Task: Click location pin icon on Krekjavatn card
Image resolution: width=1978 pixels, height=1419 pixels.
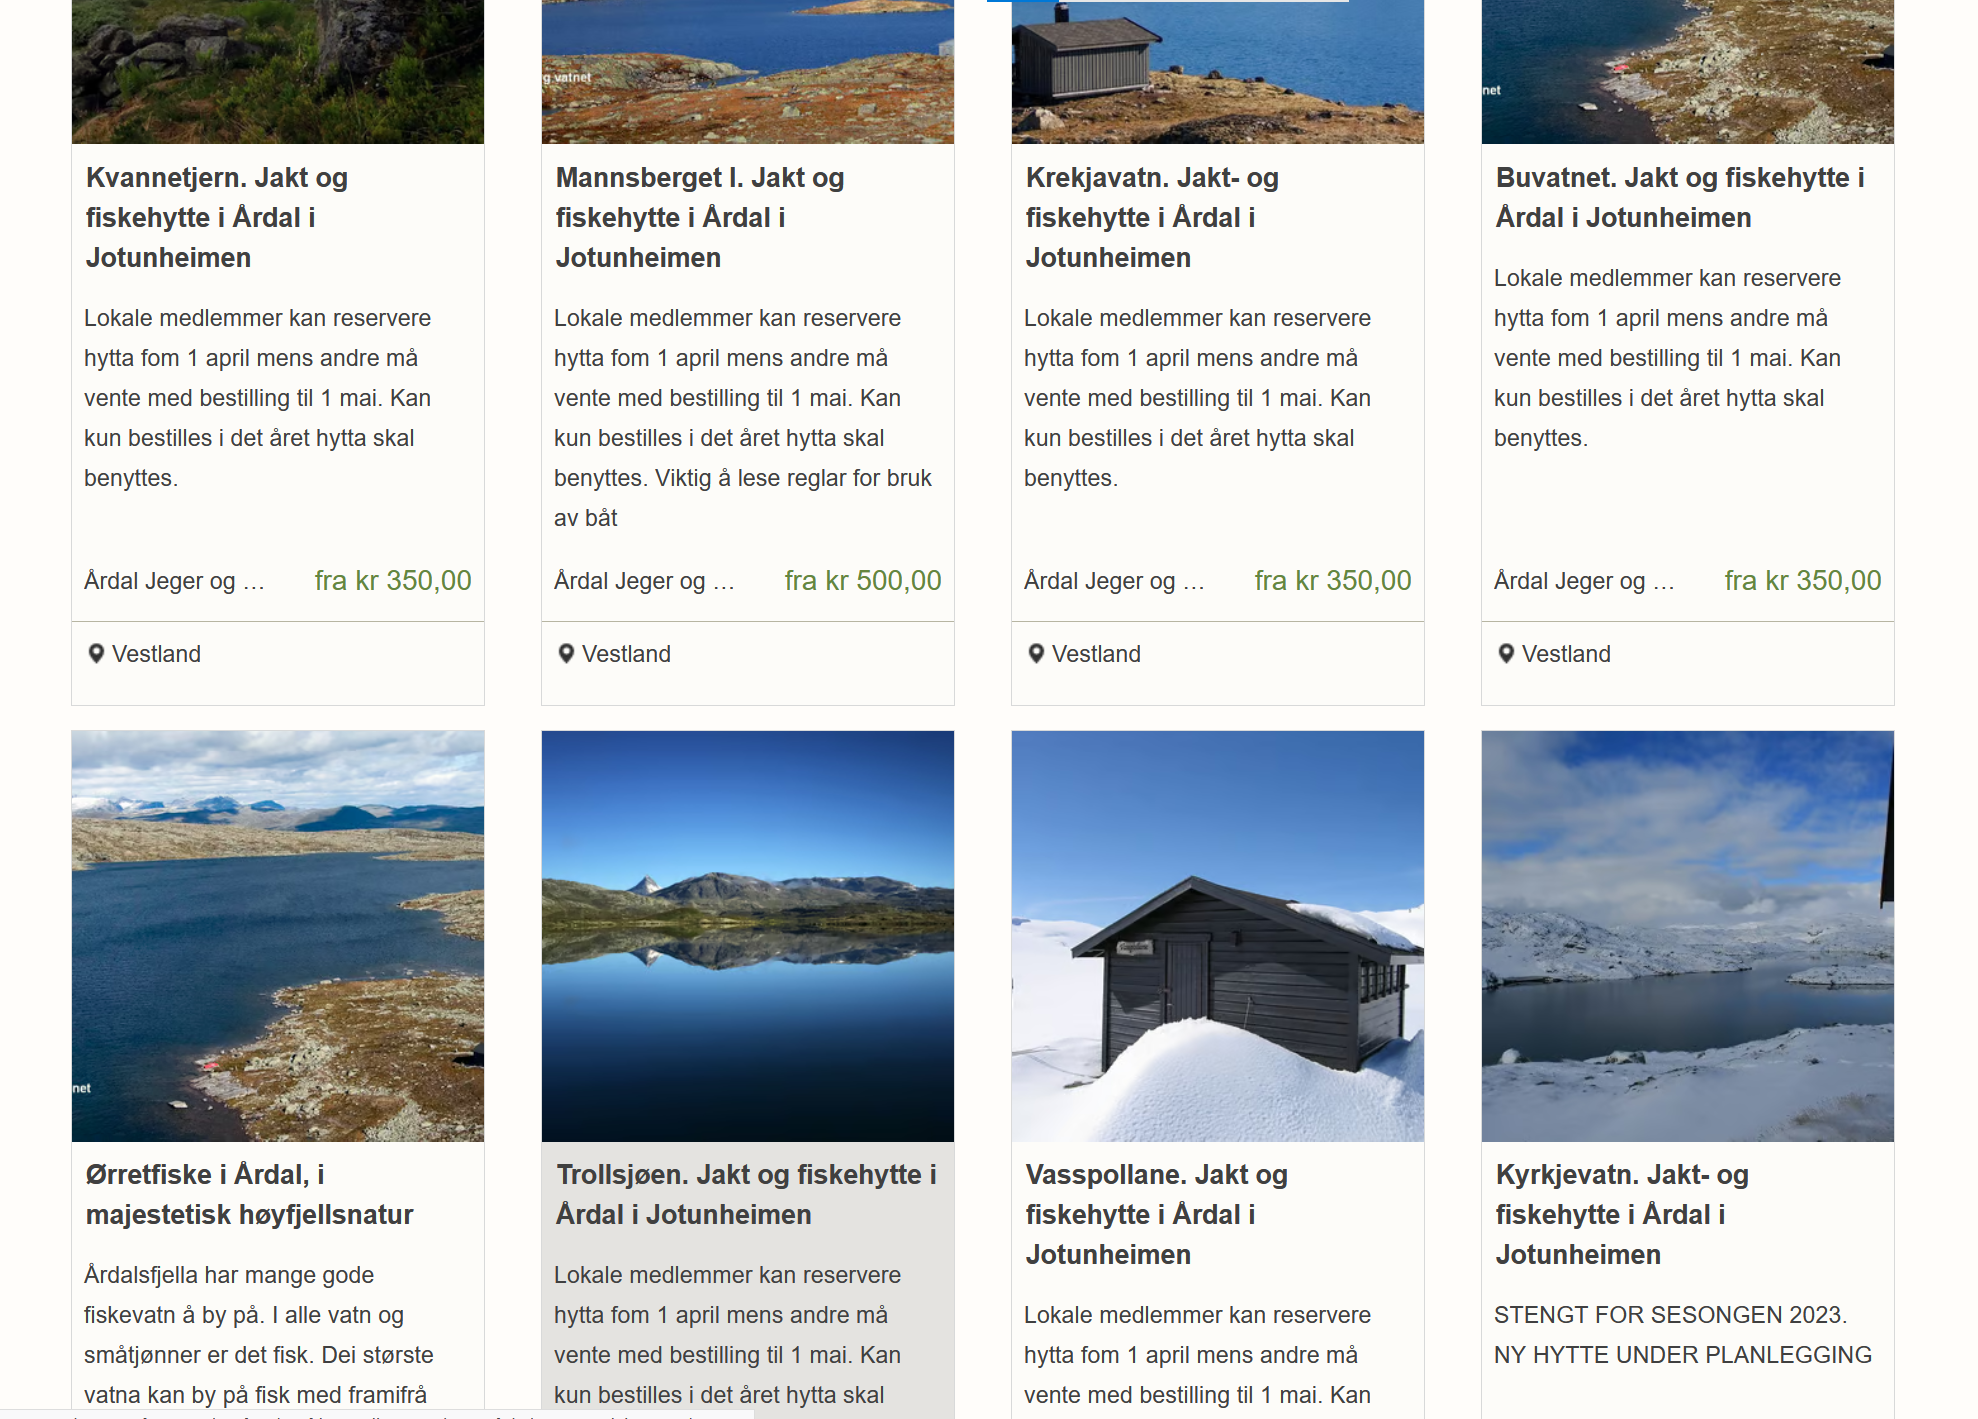Action: [x=1036, y=653]
